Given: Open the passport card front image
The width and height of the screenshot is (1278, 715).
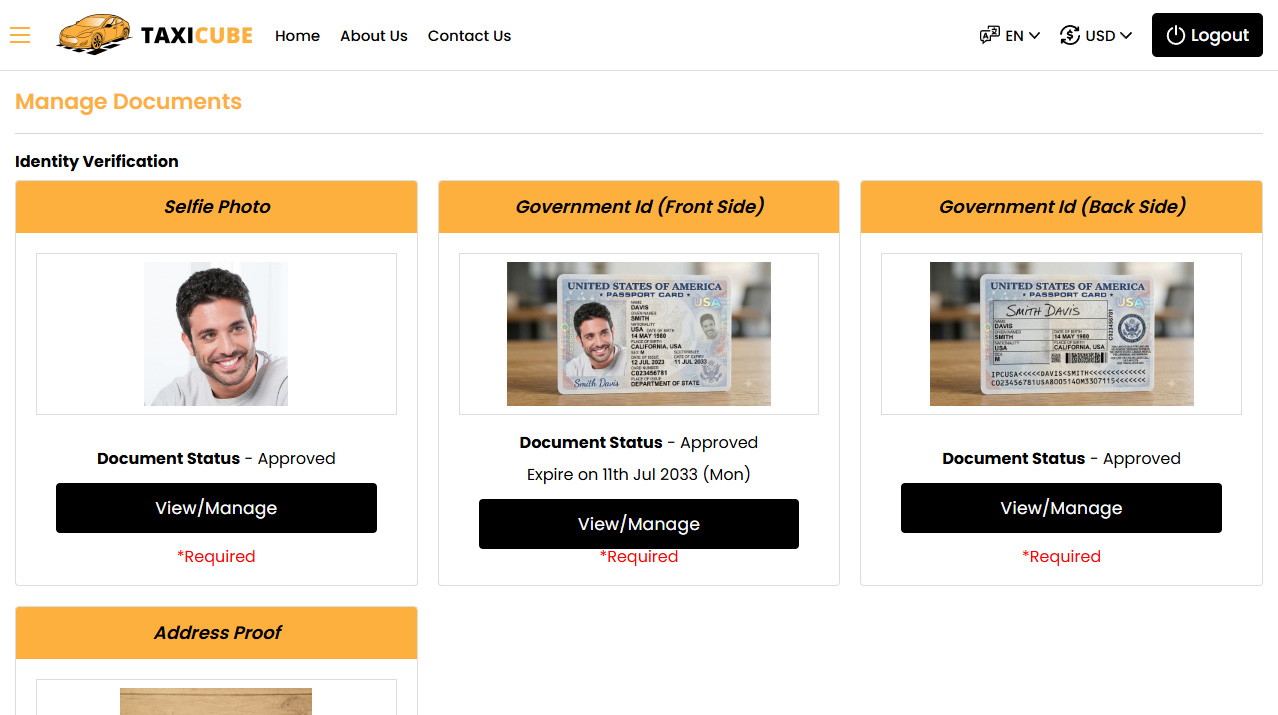Looking at the screenshot, I should click(x=639, y=334).
